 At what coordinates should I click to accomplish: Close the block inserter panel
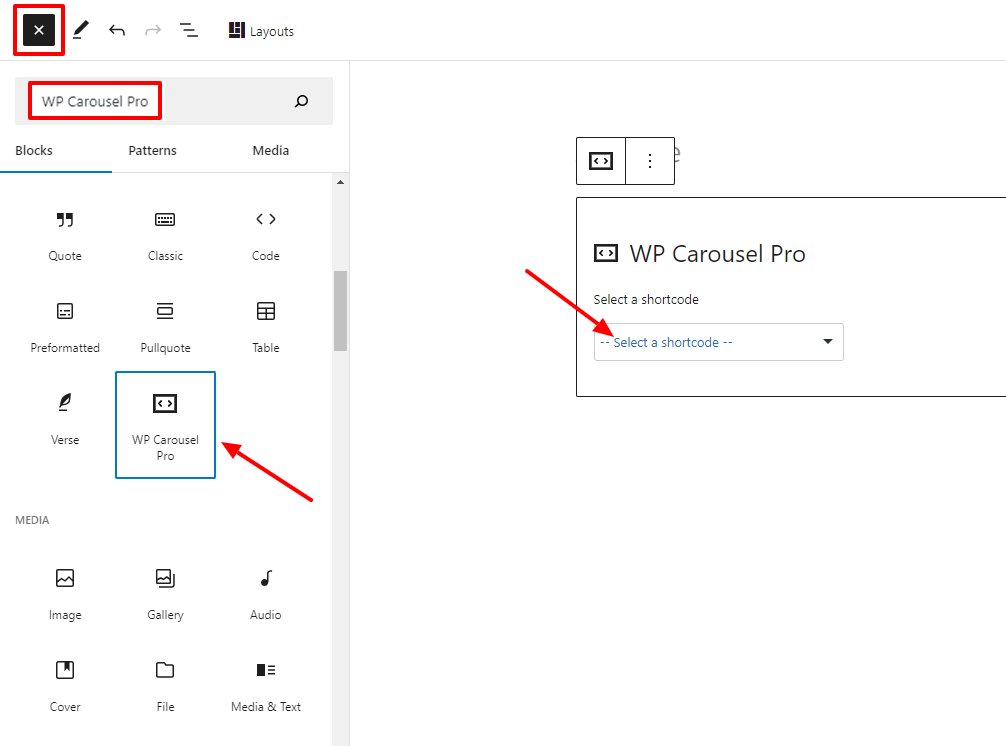[x=39, y=30]
